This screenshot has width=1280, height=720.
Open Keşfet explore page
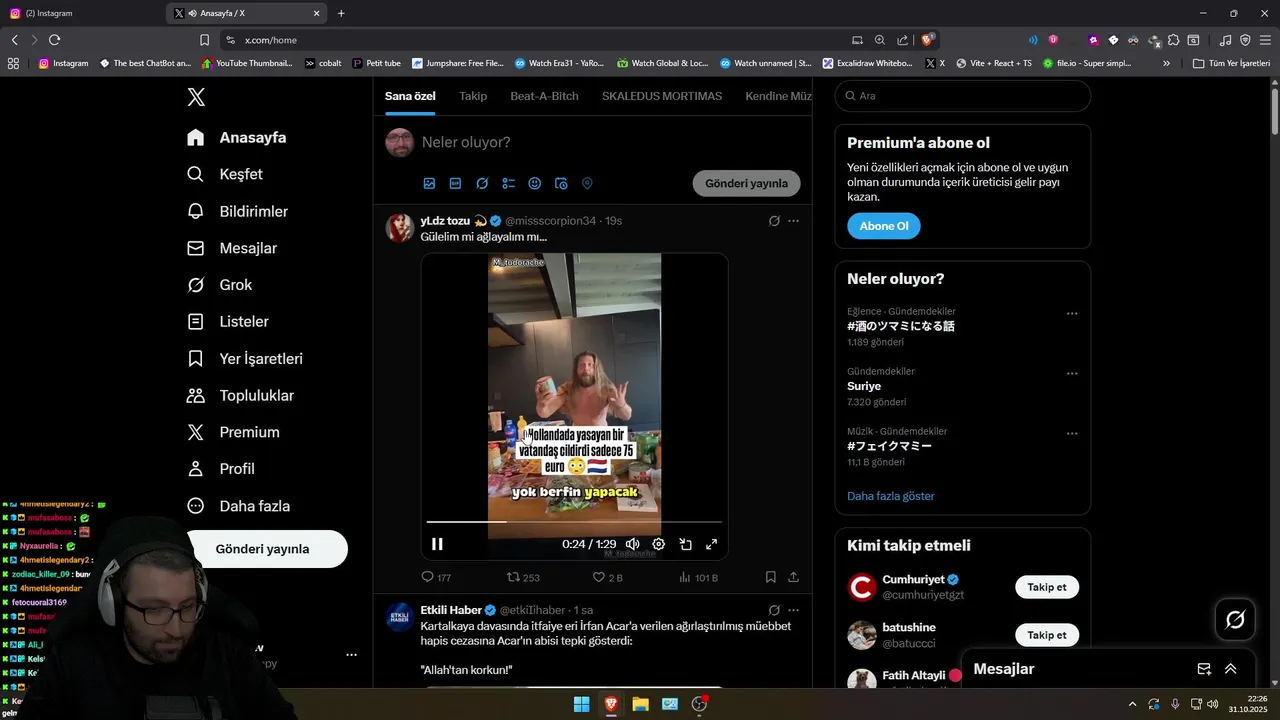click(225, 174)
